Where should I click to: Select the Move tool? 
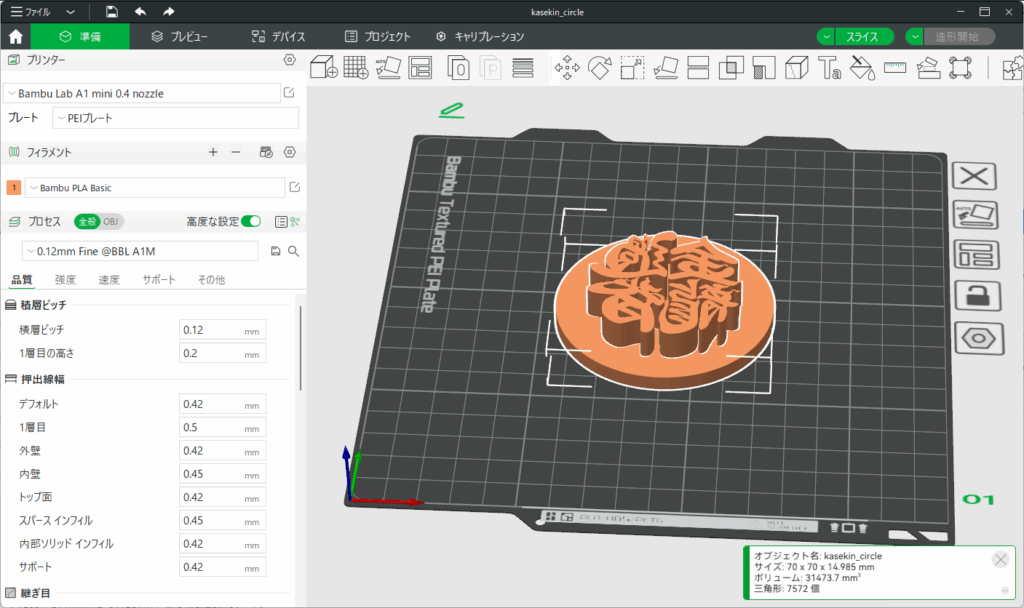[x=567, y=67]
